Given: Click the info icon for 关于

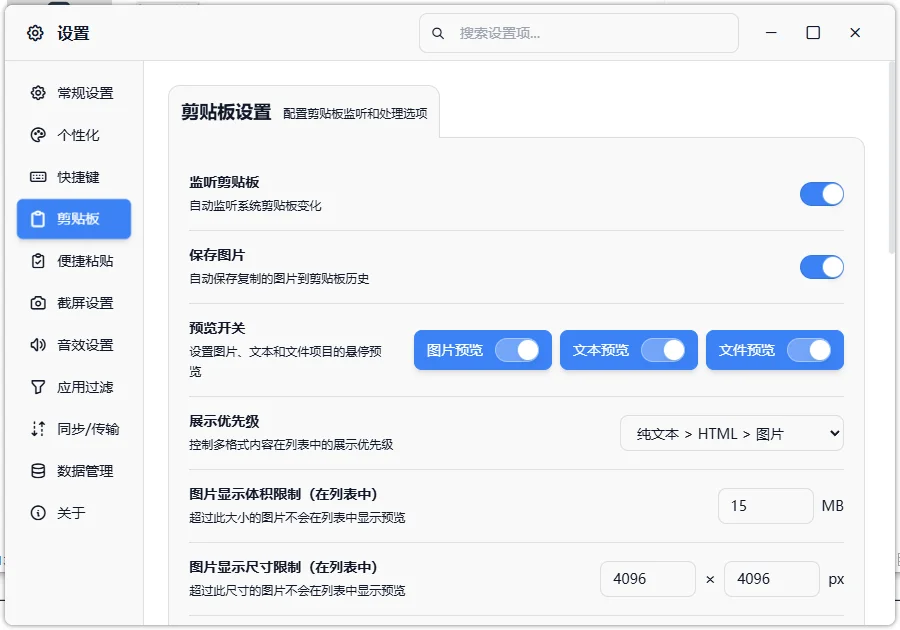Looking at the screenshot, I should 38,513.
